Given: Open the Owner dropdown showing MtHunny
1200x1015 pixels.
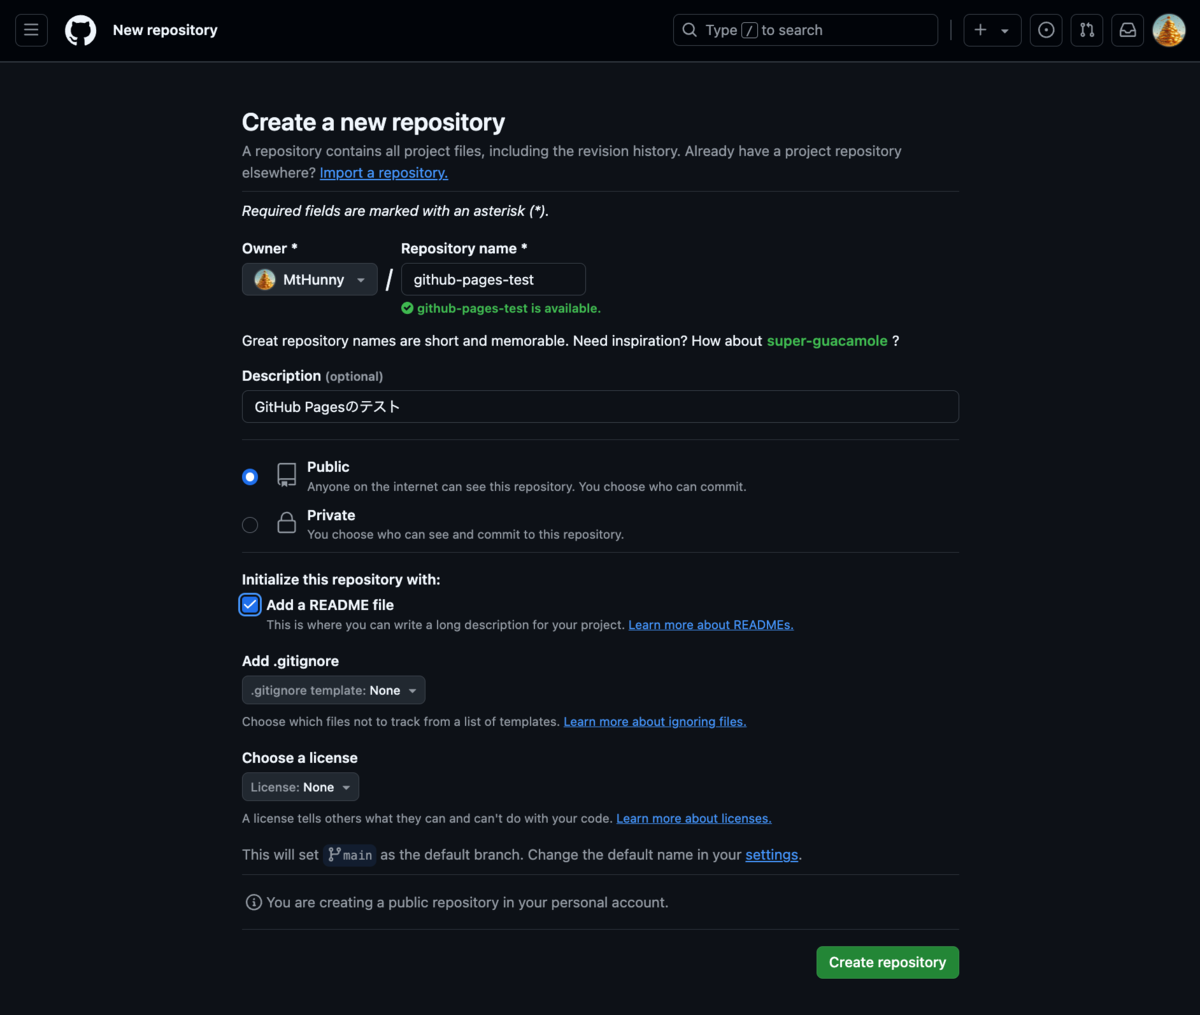Looking at the screenshot, I should (309, 279).
